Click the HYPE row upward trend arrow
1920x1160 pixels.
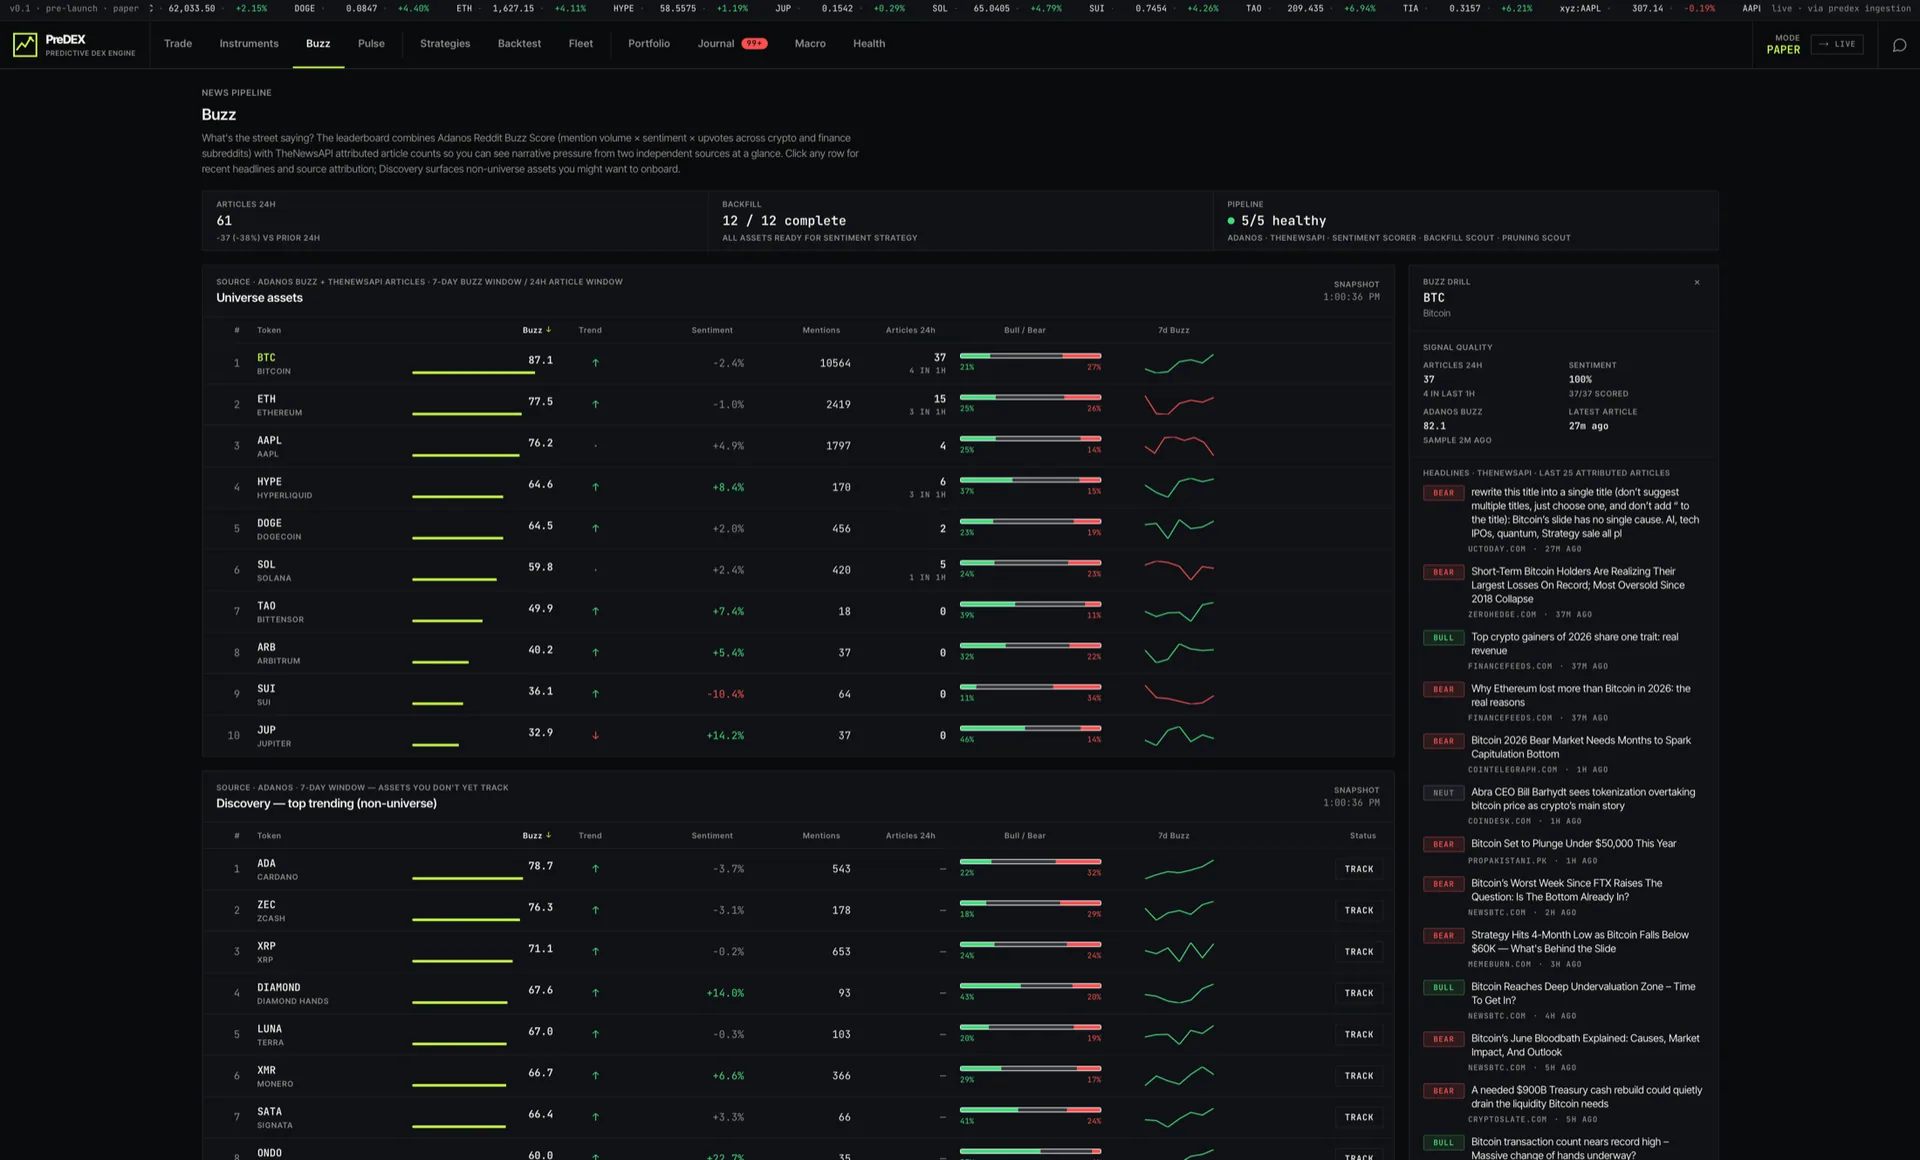595,487
